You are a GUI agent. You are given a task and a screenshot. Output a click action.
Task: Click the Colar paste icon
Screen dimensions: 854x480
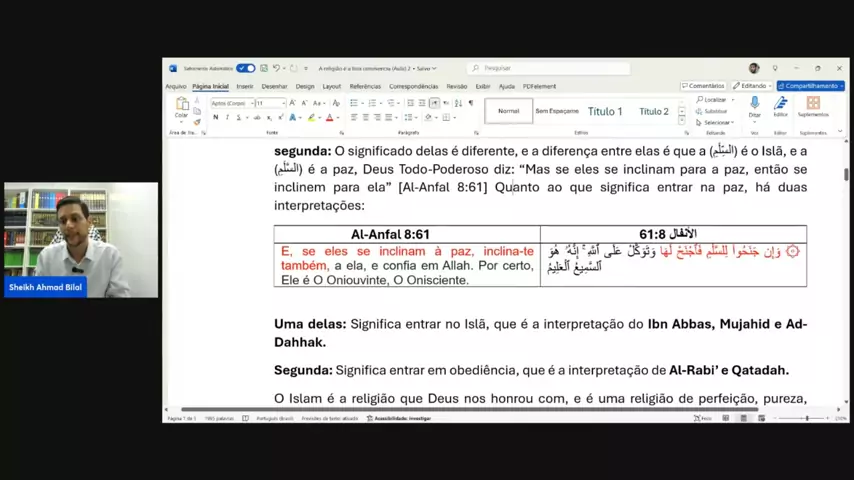(181, 105)
